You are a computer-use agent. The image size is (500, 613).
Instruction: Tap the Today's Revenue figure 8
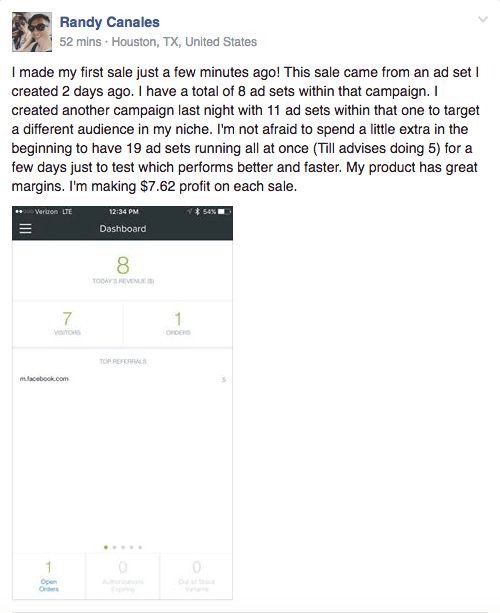pyautogui.click(x=123, y=265)
